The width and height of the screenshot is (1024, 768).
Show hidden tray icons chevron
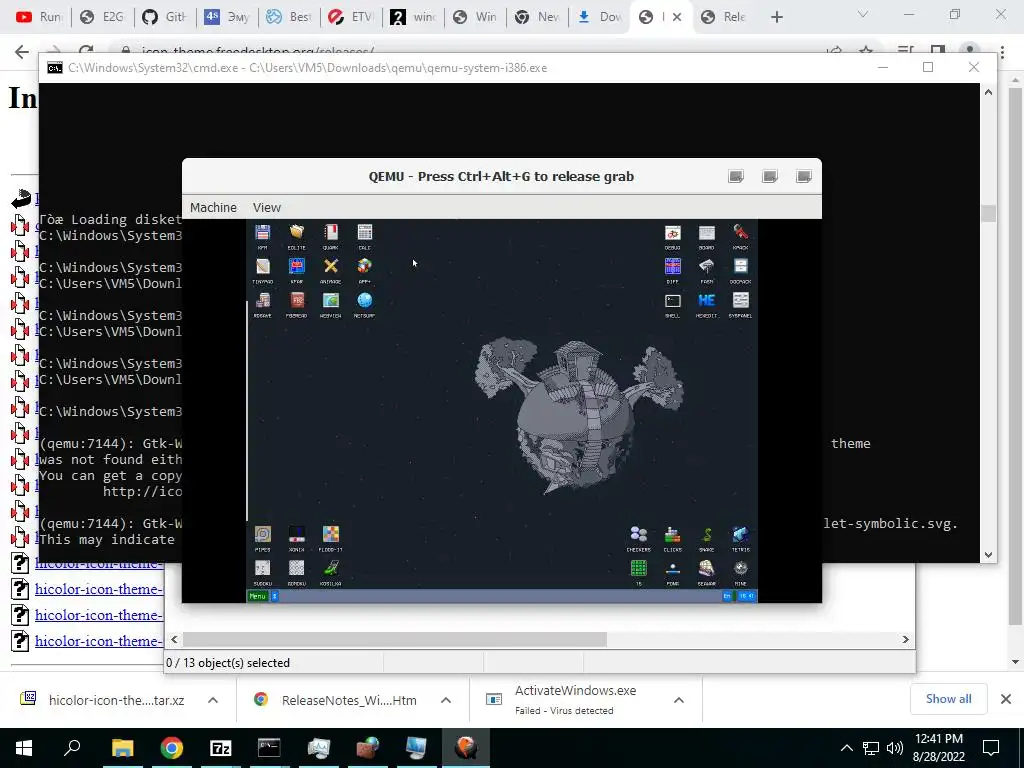[846, 748]
